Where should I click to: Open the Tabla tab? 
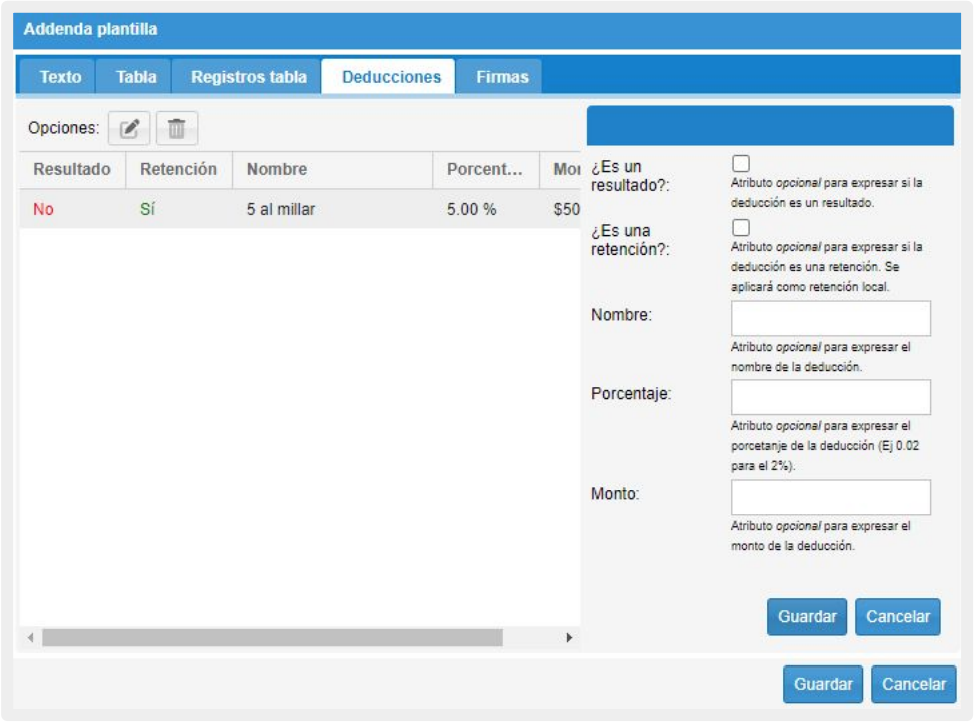tap(136, 77)
